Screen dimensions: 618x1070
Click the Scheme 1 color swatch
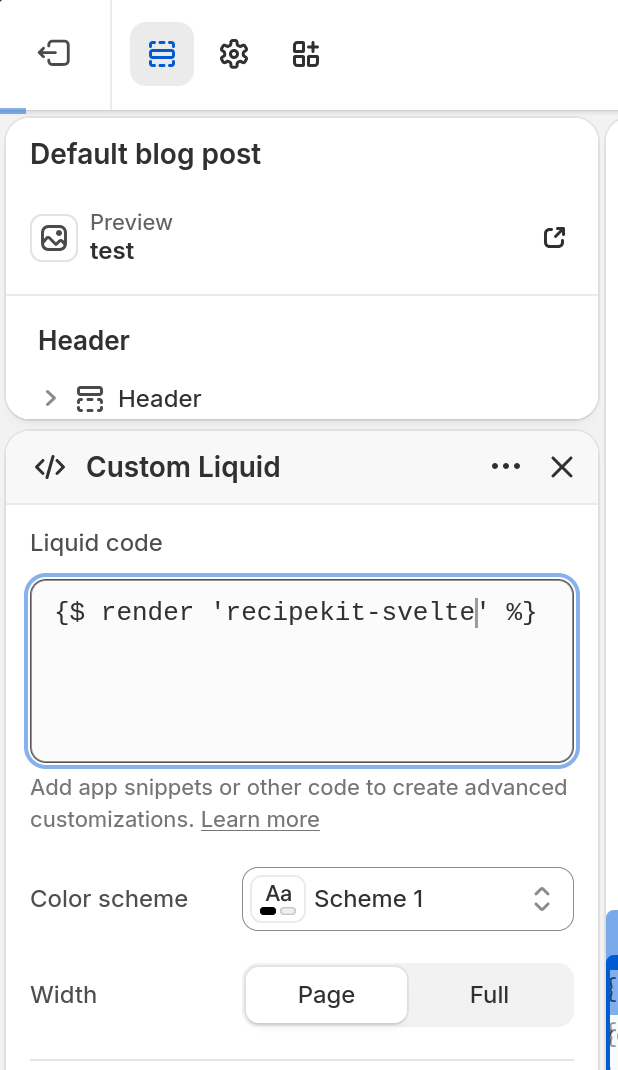pos(278,899)
